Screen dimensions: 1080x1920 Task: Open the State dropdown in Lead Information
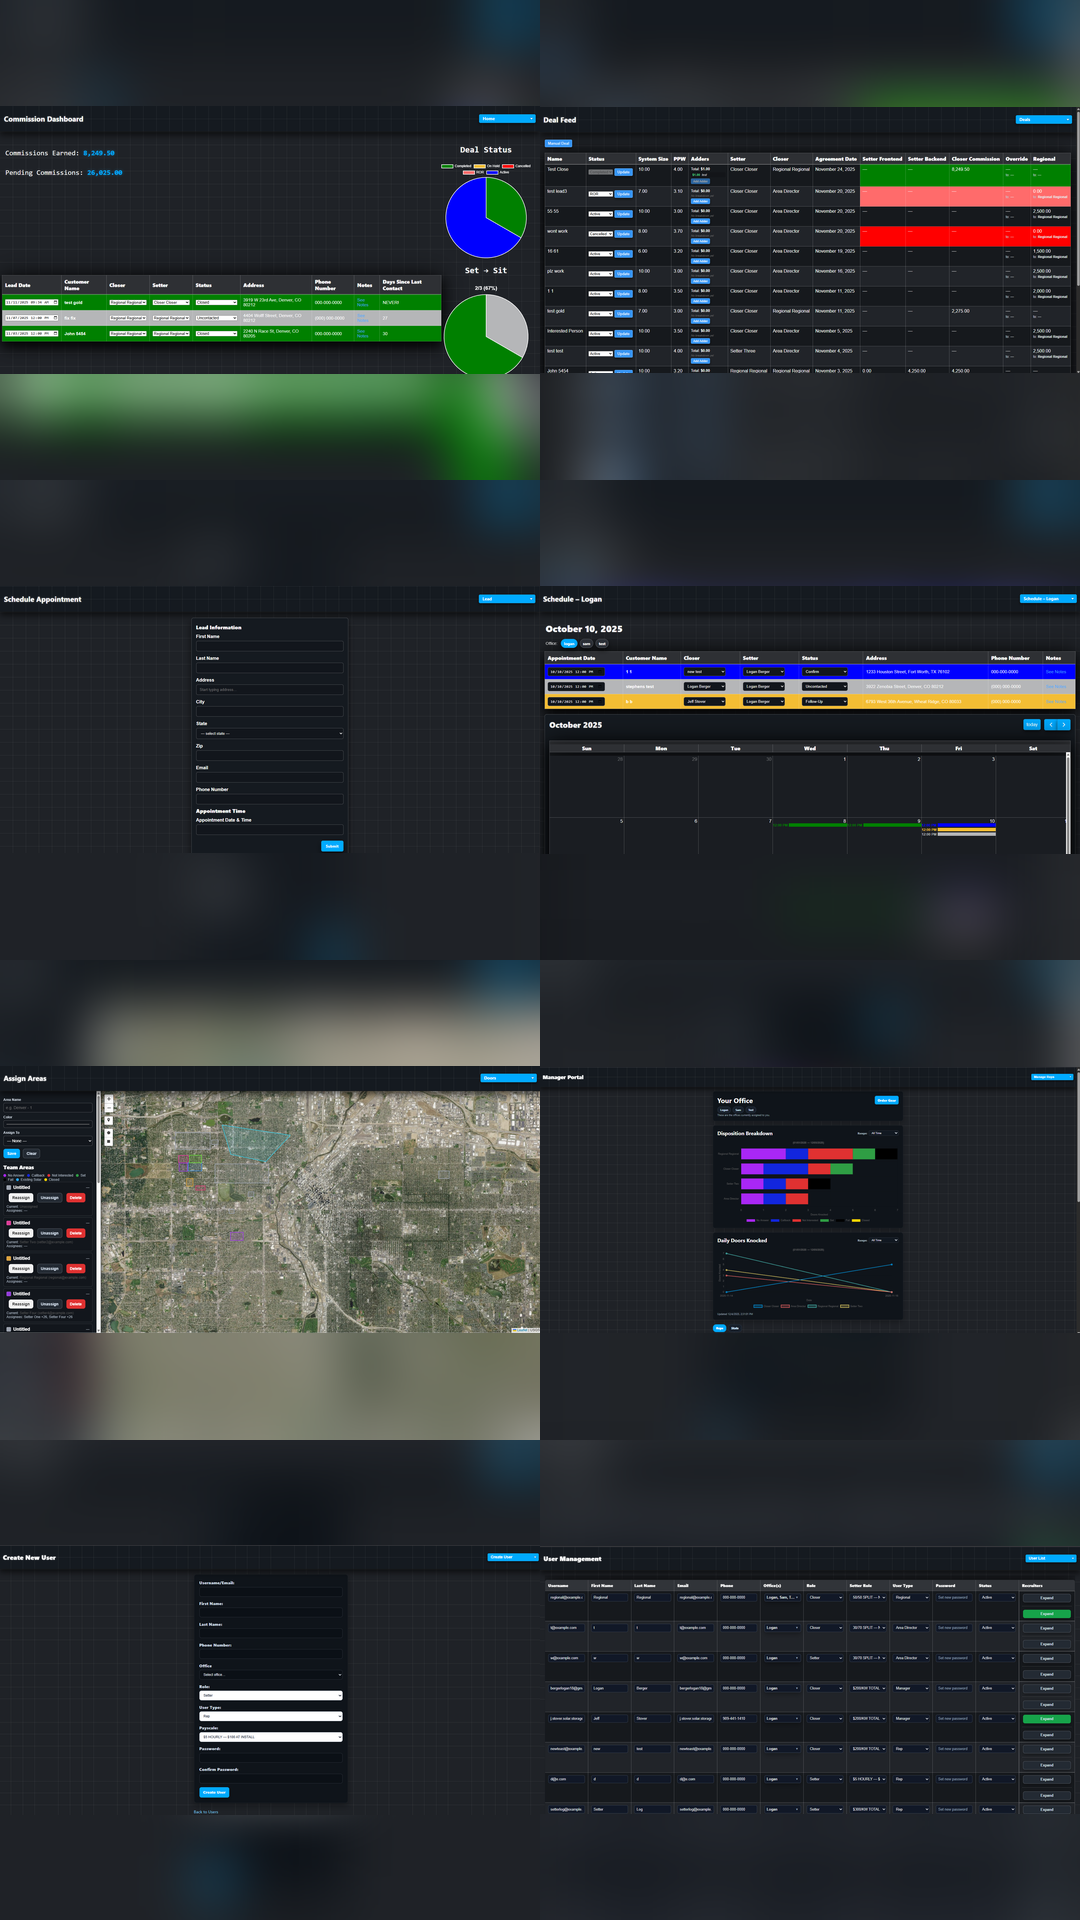point(269,733)
